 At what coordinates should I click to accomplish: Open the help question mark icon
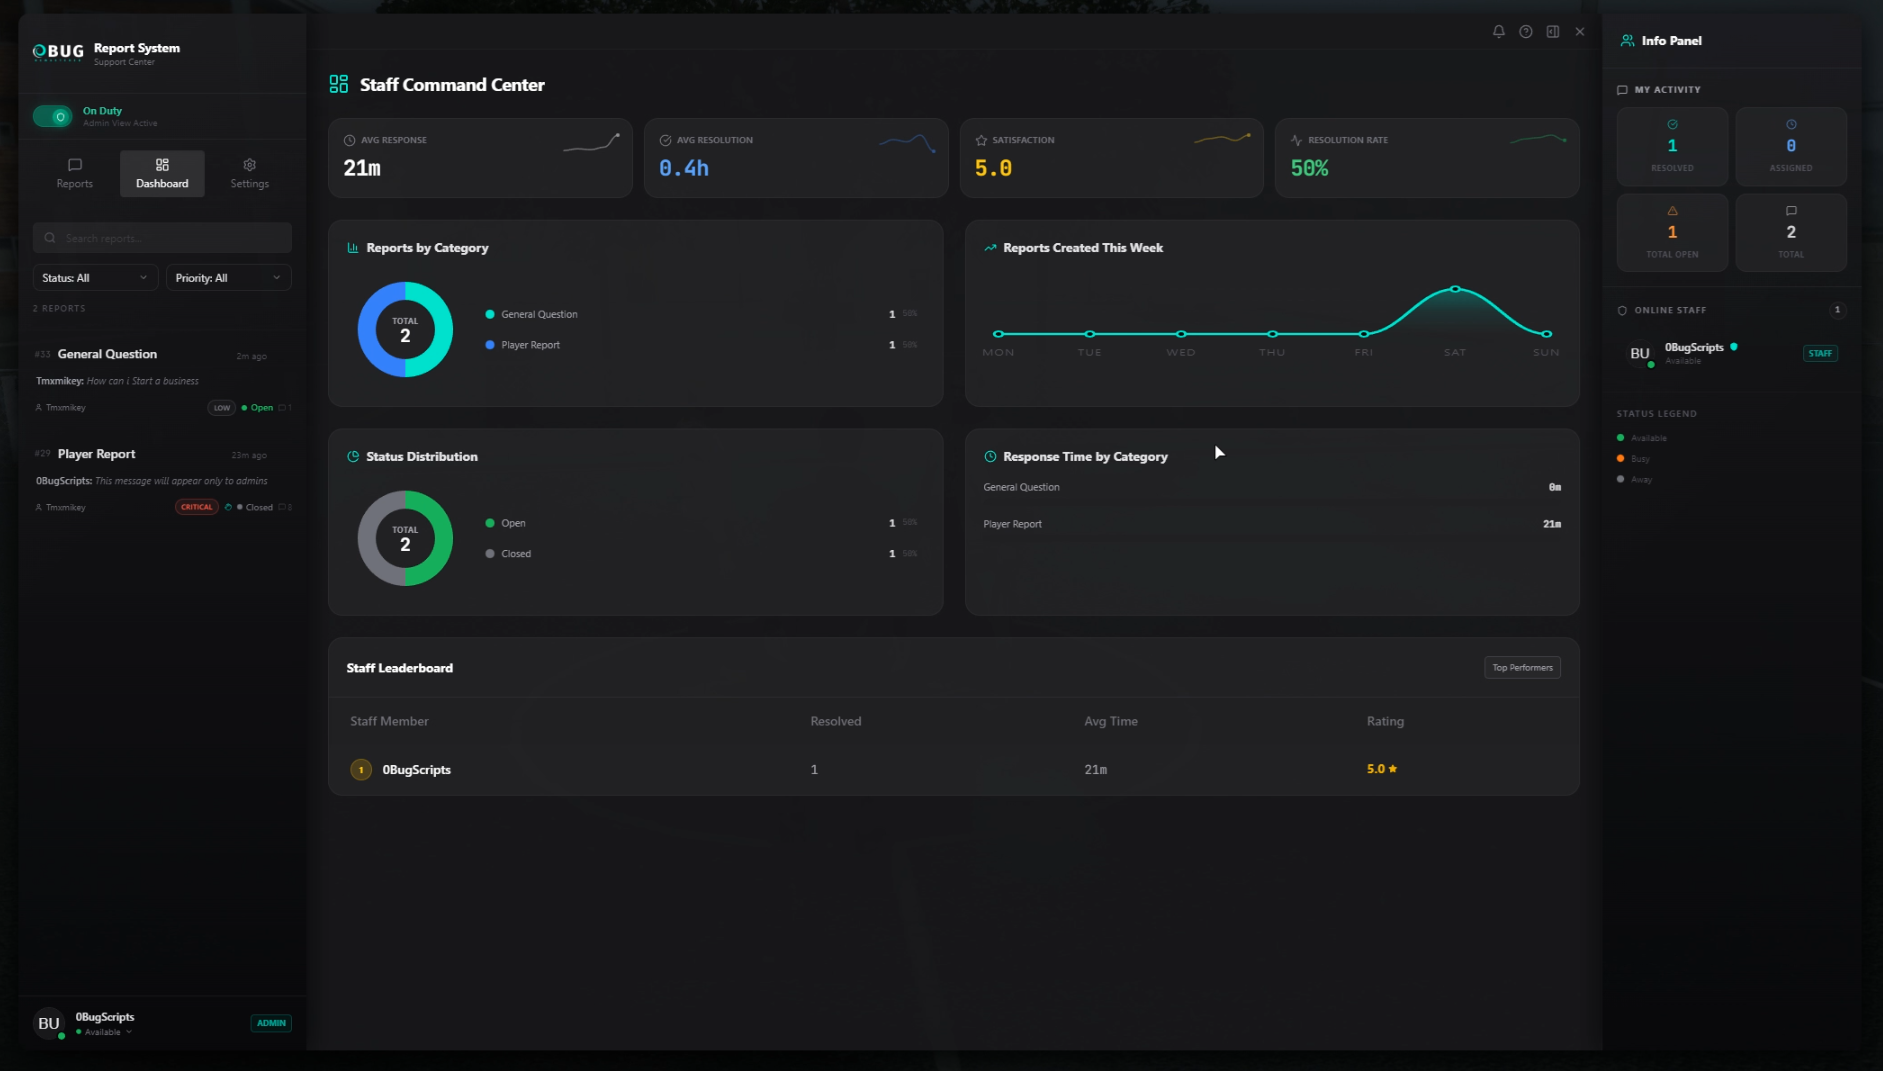1525,32
